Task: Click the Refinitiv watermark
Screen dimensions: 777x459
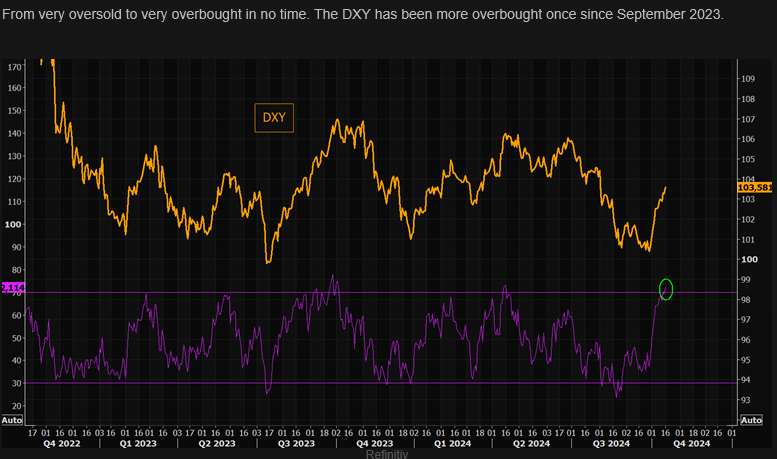Action: [387, 454]
